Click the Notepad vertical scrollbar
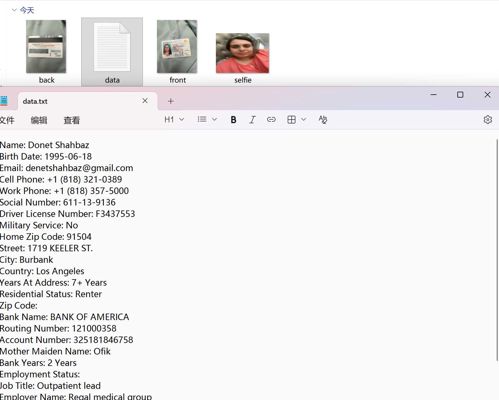 (496, 250)
